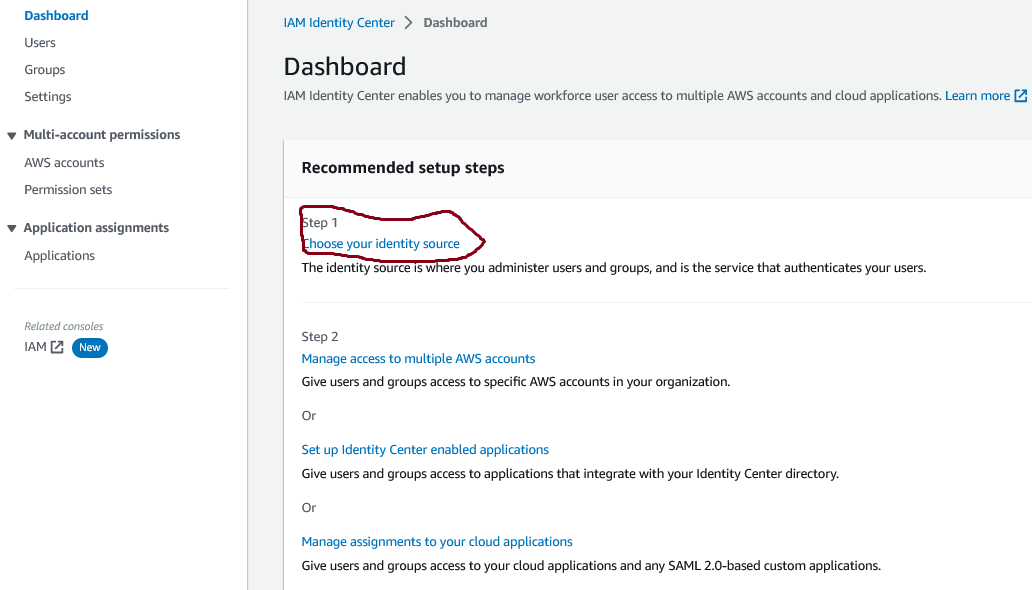This screenshot has height=590, width=1032.
Task: Click the external link icon after Learn more
Action: (x=1020, y=96)
